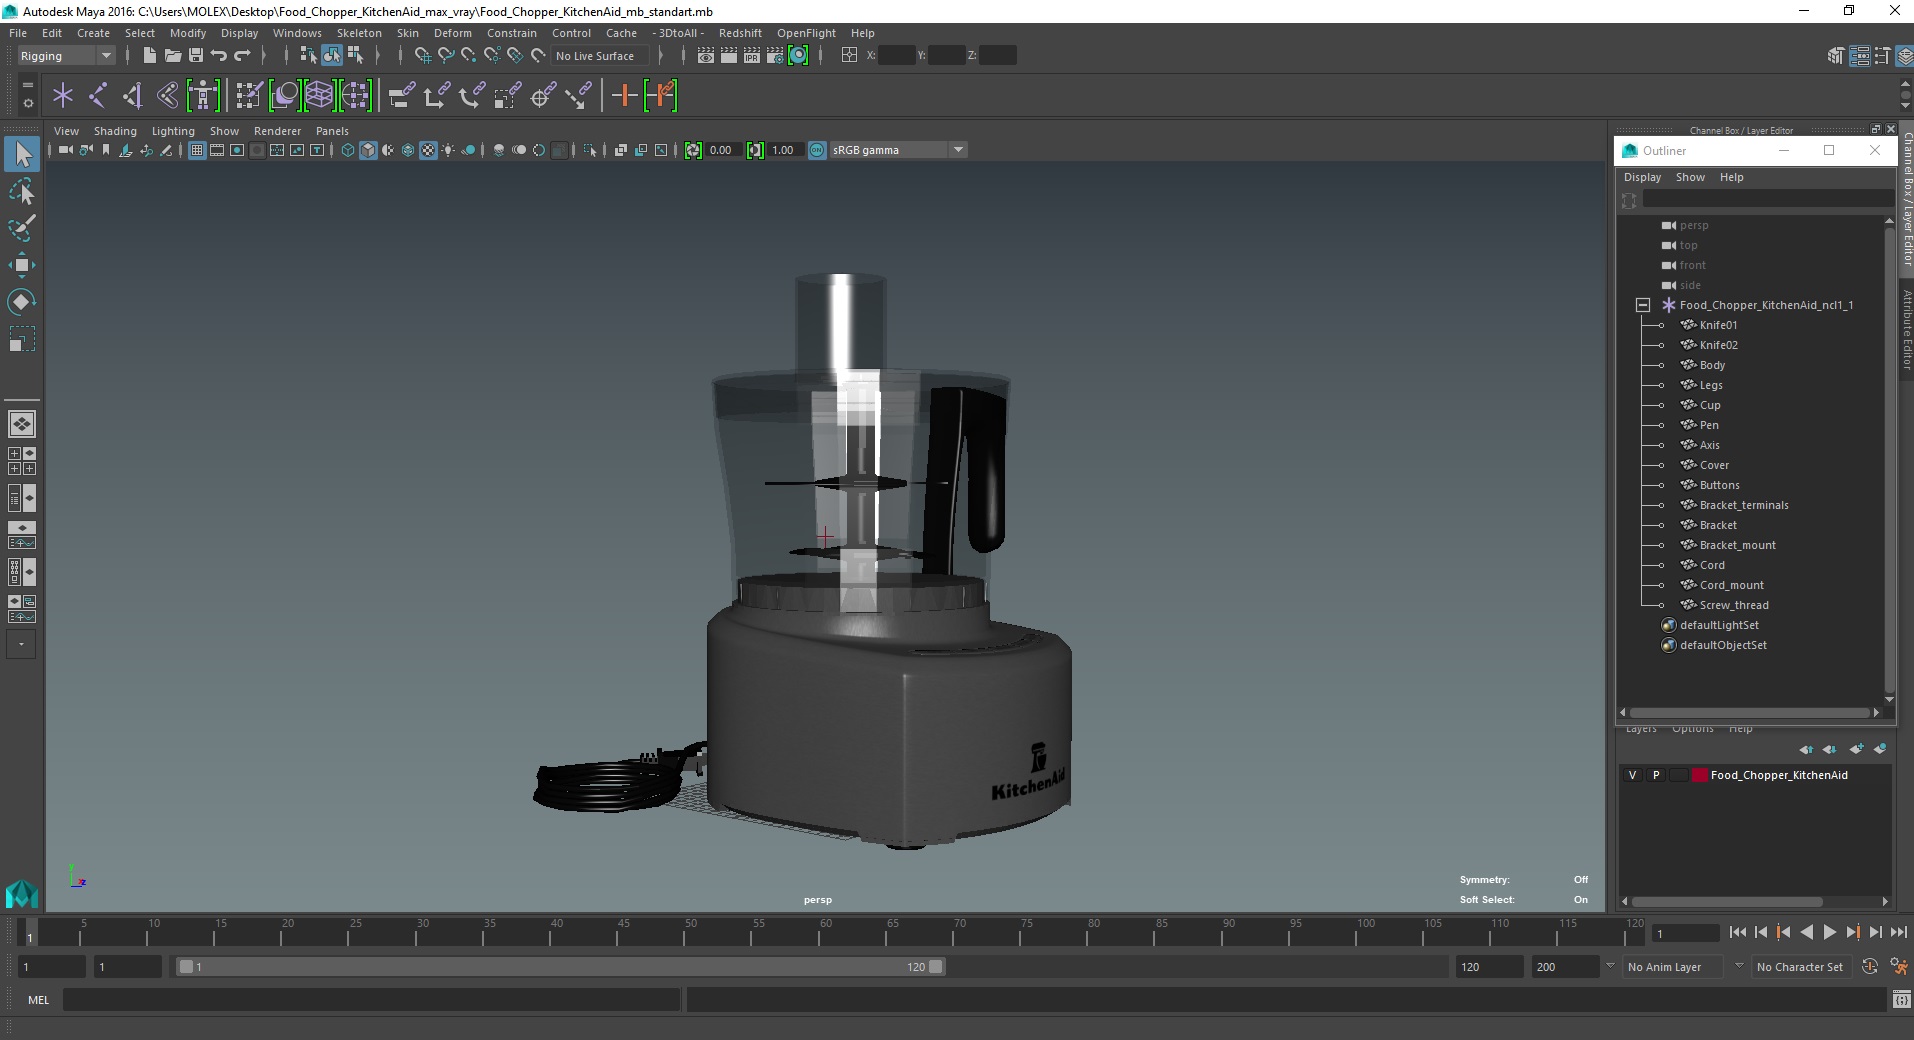Toggle playback P box of Food_Chopper_KitchenAid layer
Screen dimensions: 1914x1040
1656,775
